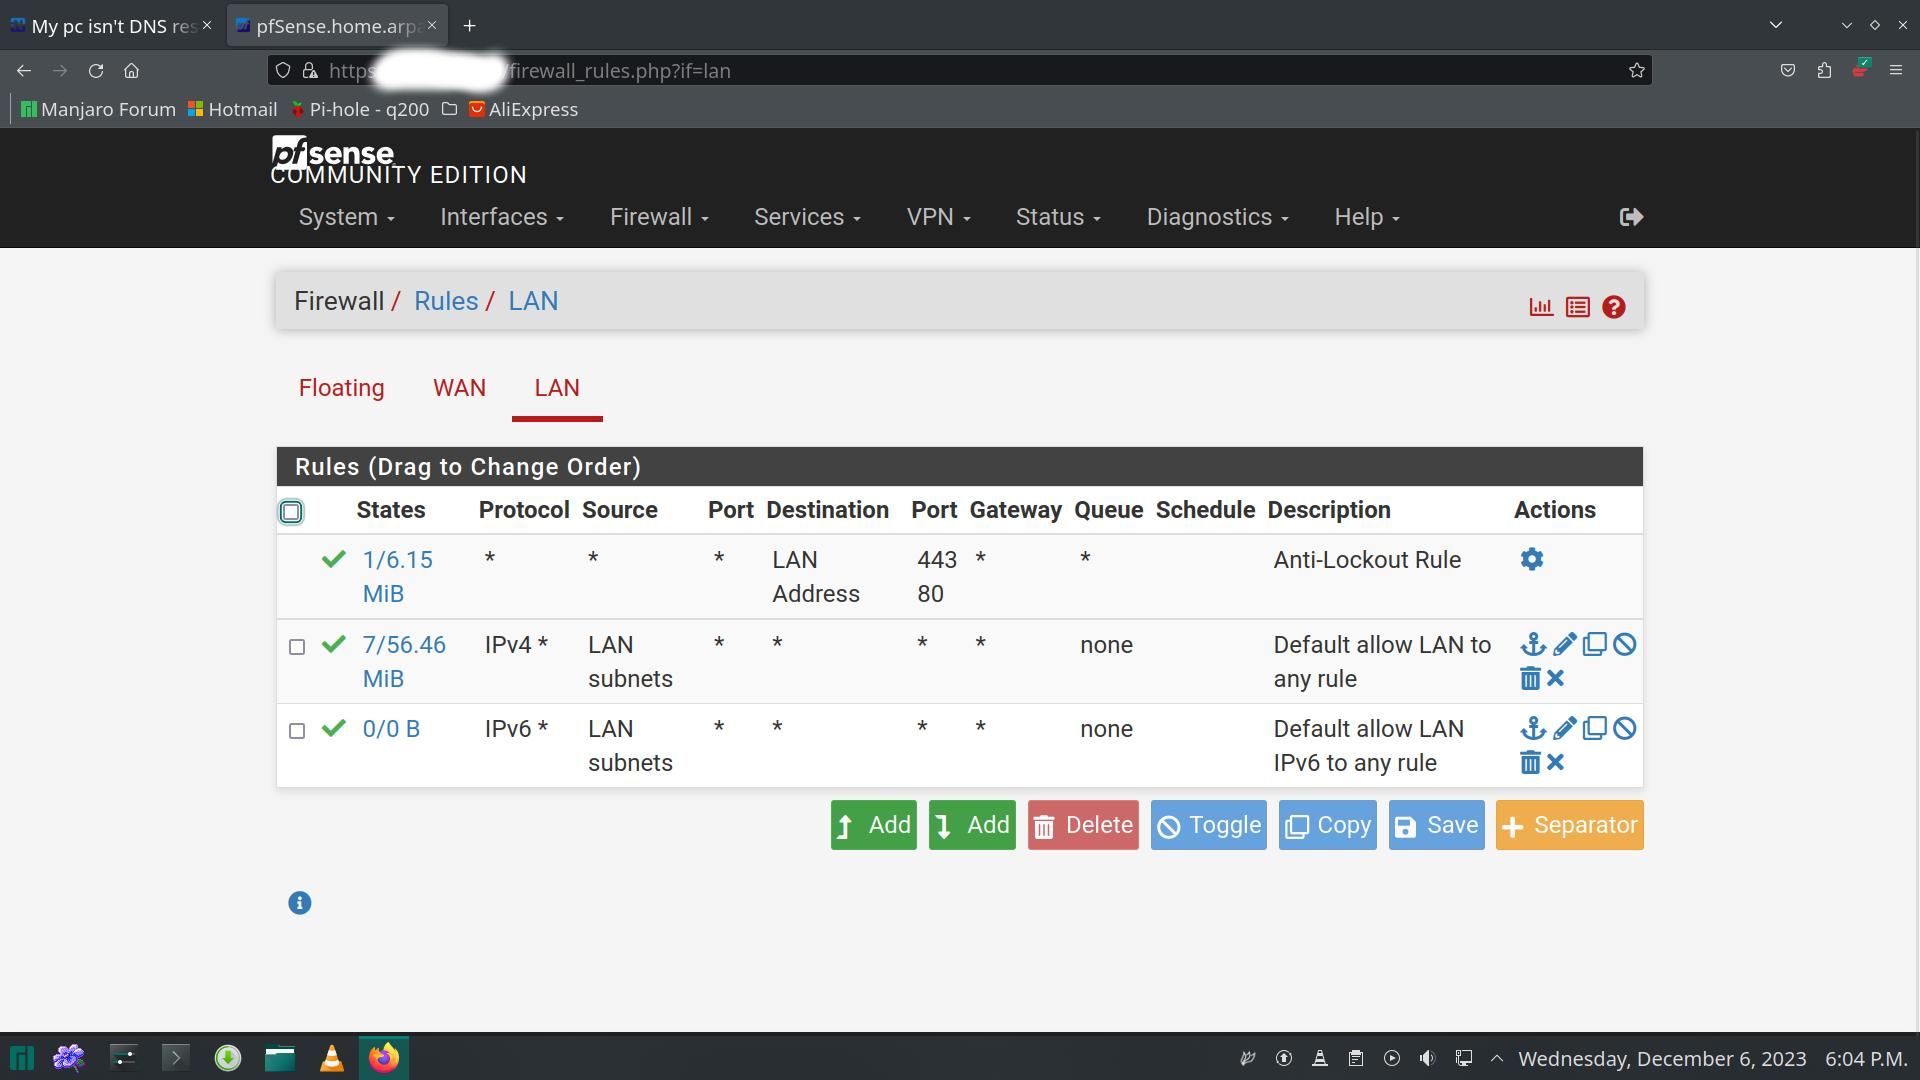Open 1/6.15 MiB states link
Image resolution: width=1920 pixels, height=1080 pixels.
397,577
